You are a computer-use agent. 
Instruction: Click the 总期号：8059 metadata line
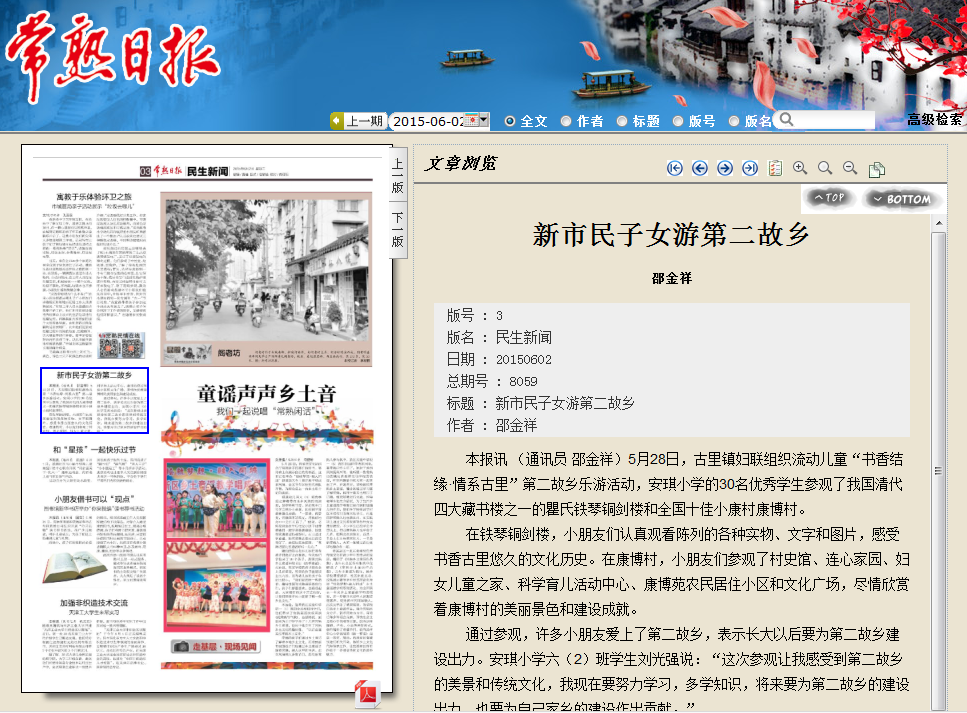pyautogui.click(x=492, y=381)
